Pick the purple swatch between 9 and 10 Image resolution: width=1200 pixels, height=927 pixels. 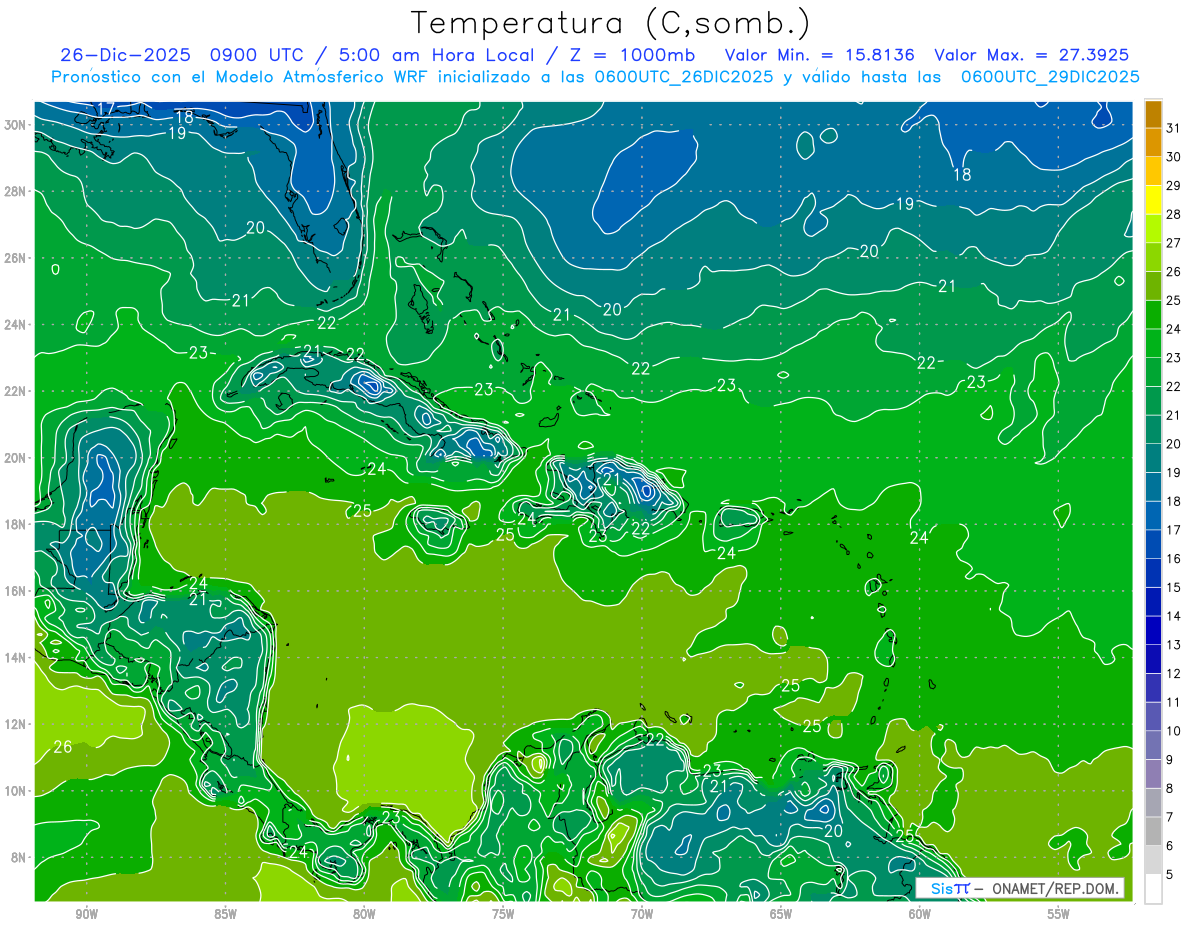tap(1153, 745)
